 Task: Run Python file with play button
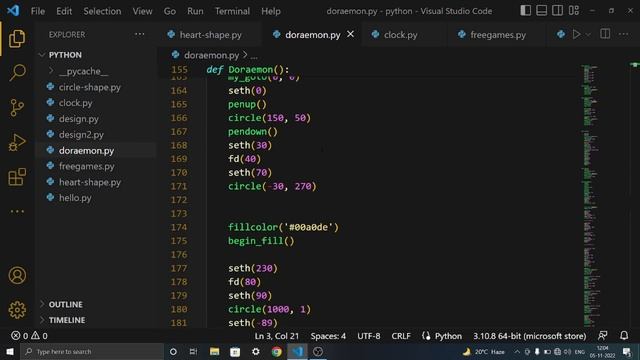(576, 34)
